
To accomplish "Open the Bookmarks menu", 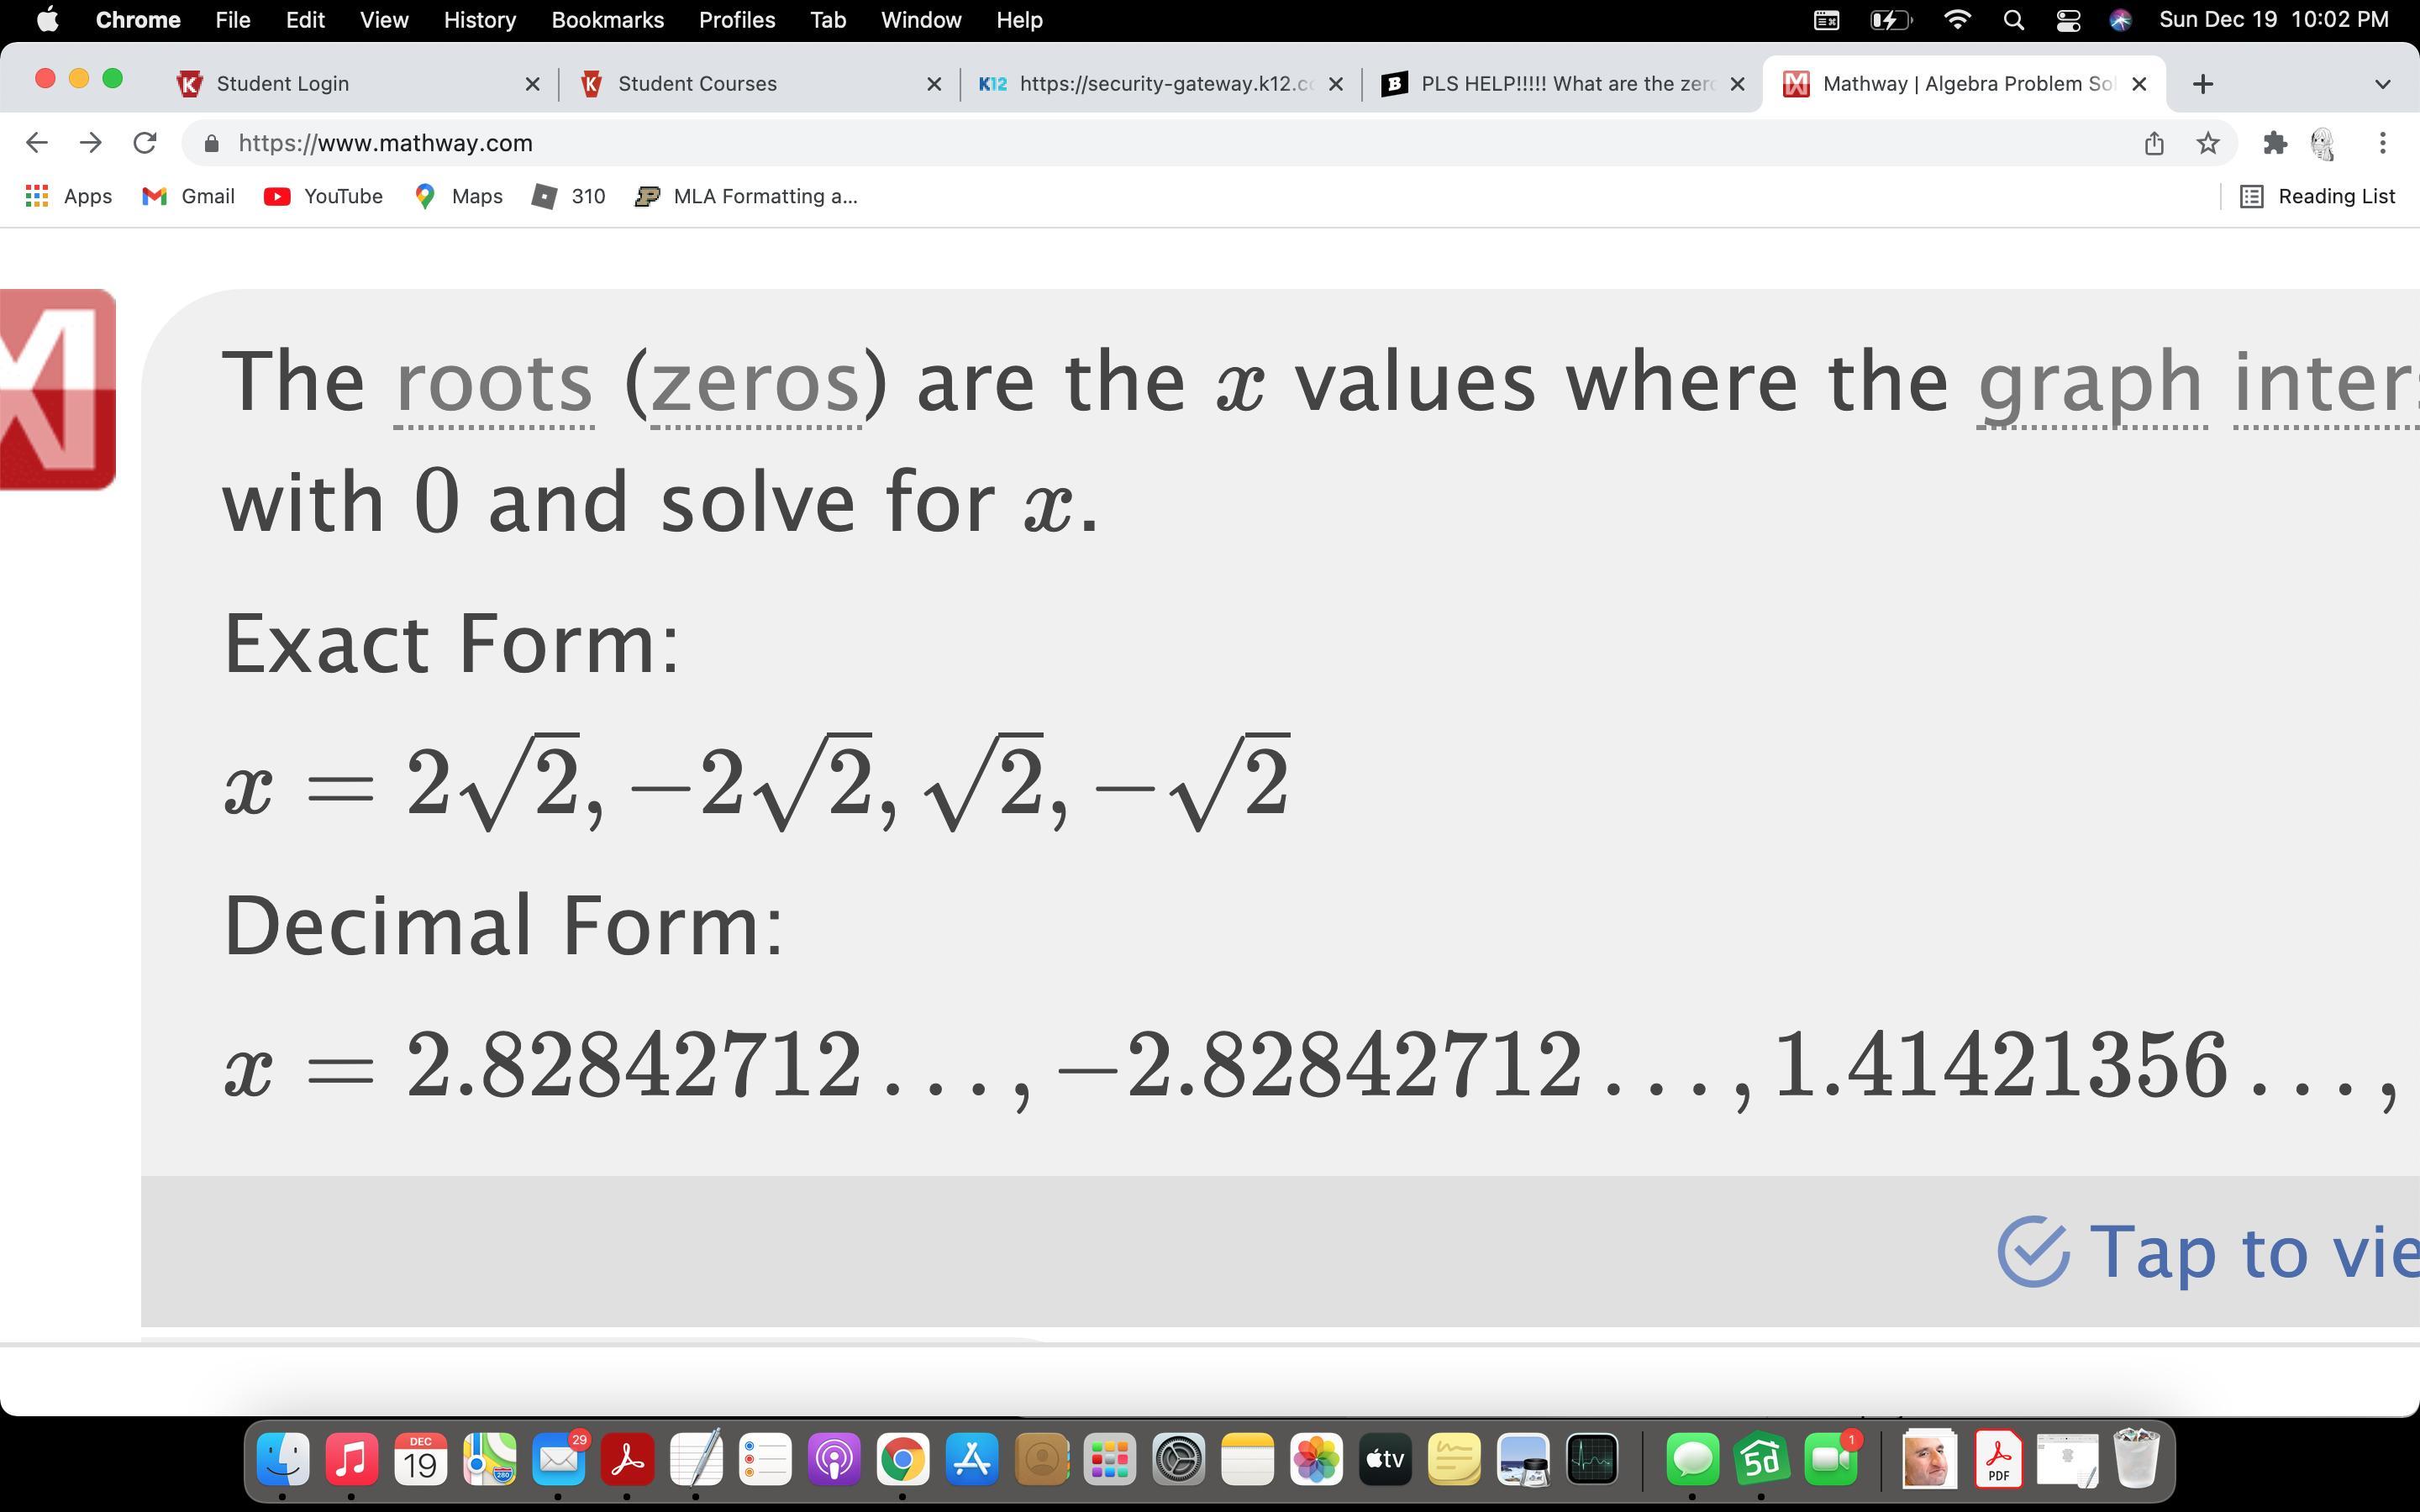I will click(x=607, y=20).
